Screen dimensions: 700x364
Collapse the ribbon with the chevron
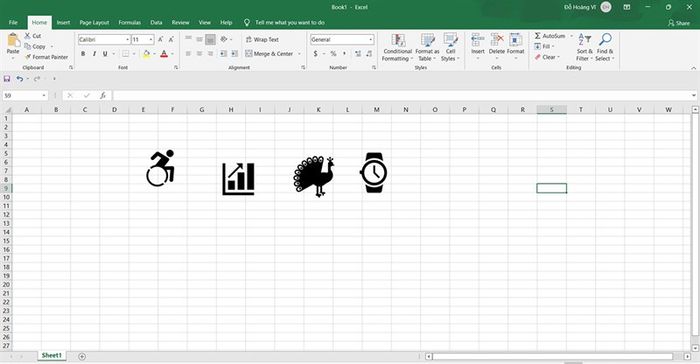693,68
